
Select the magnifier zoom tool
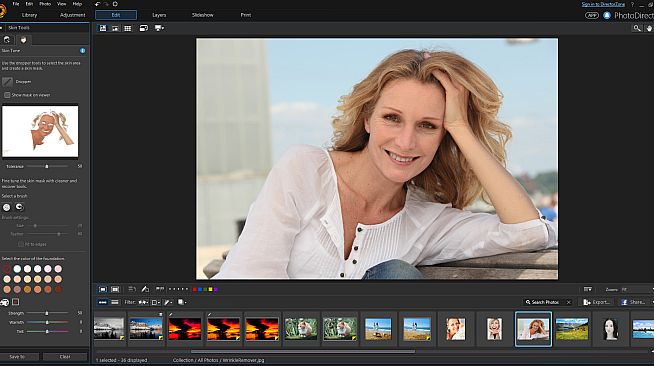tap(637, 28)
